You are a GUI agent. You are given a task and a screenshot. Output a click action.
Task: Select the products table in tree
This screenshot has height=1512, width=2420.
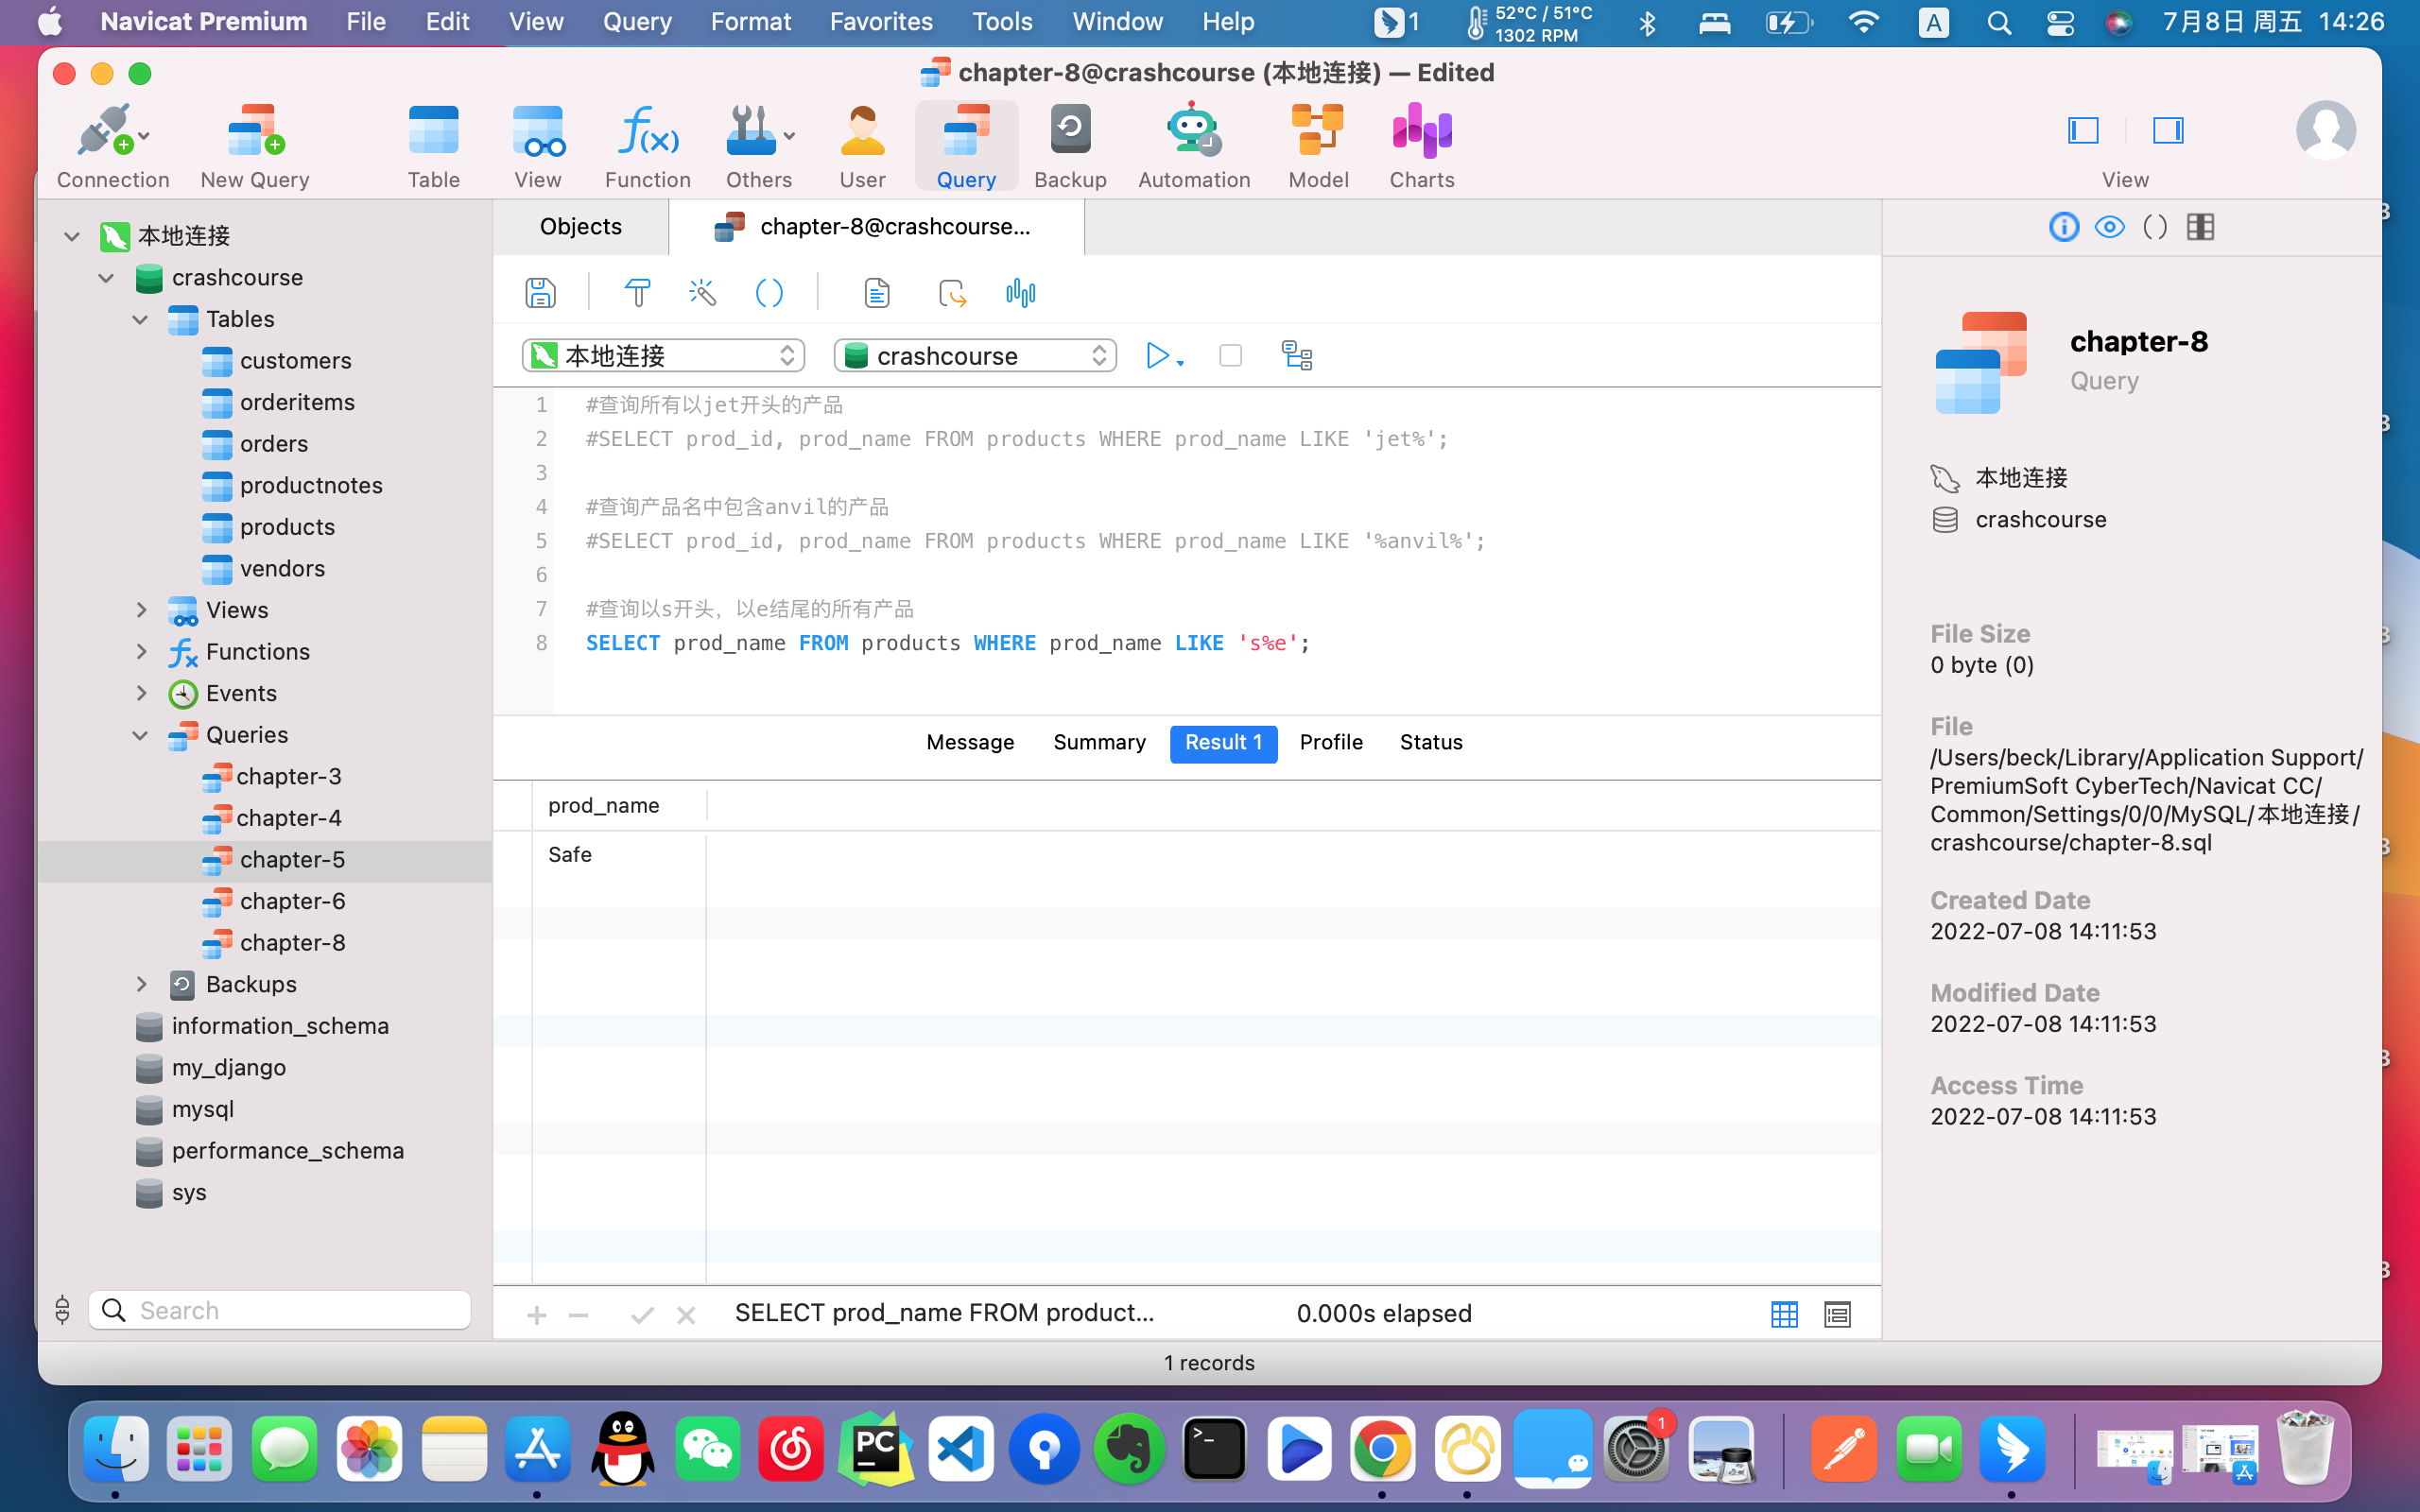pyautogui.click(x=287, y=527)
